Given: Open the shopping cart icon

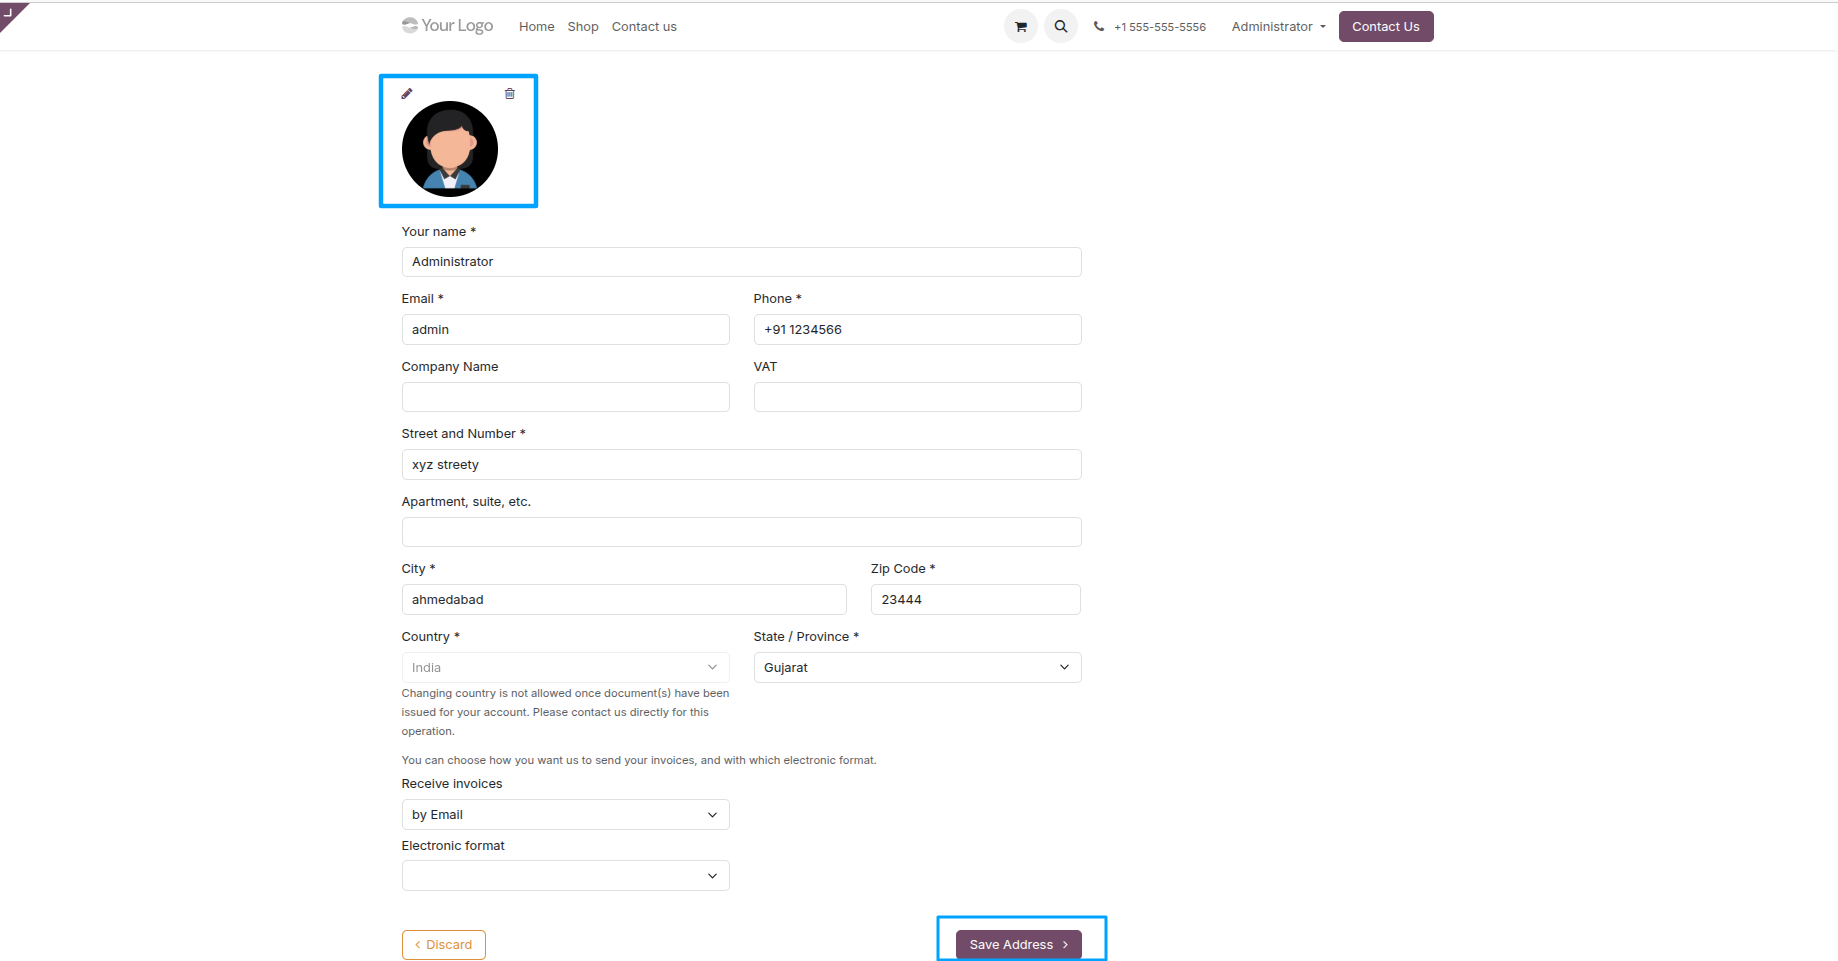Looking at the screenshot, I should (1019, 26).
